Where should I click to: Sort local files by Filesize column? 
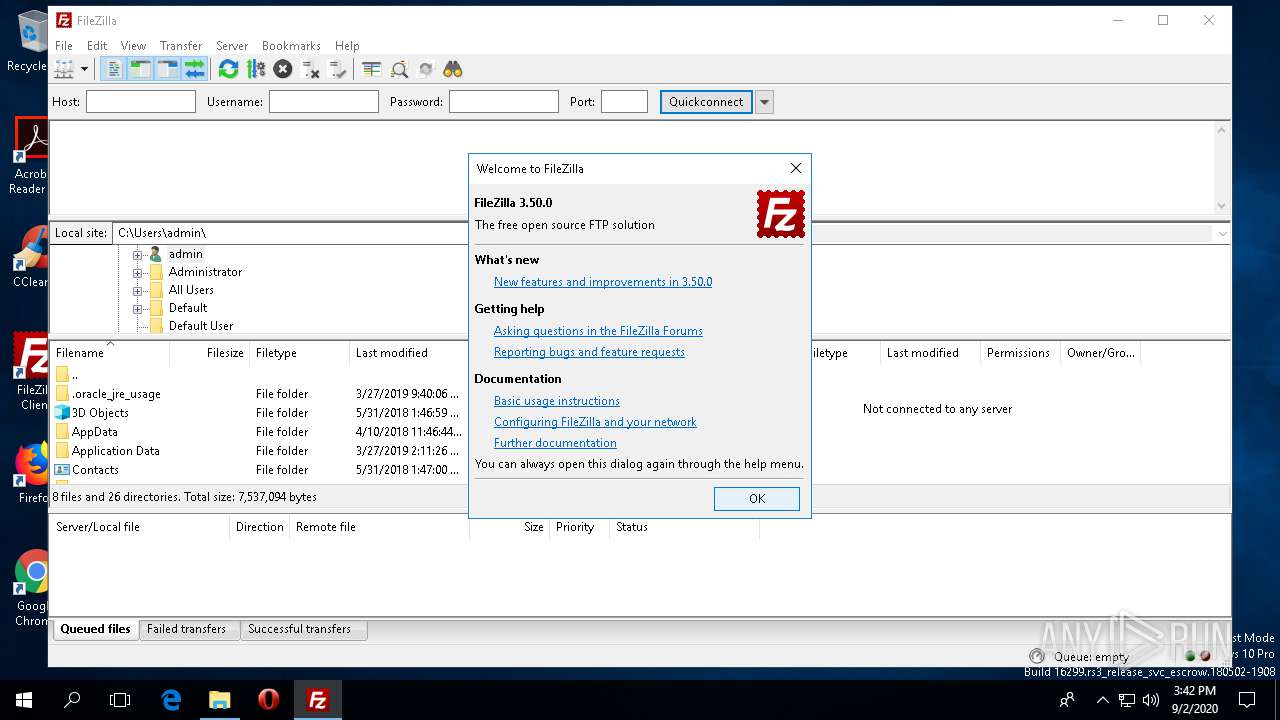pos(210,353)
